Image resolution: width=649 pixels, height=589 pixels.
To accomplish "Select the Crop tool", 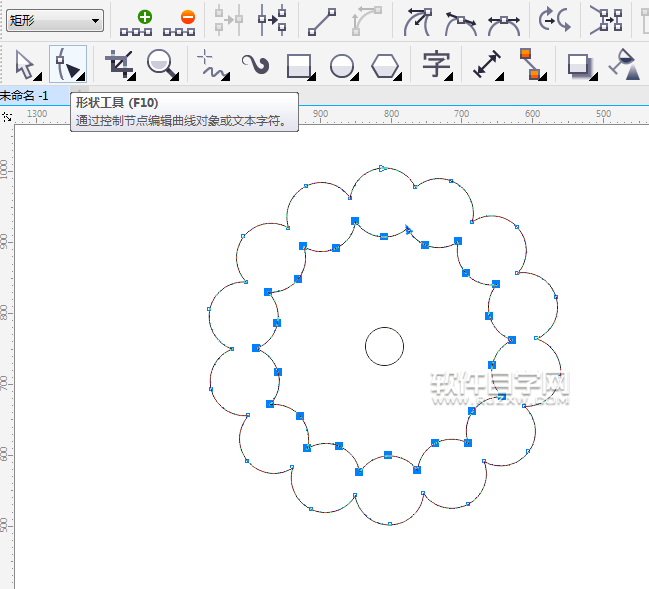I will click(x=119, y=64).
